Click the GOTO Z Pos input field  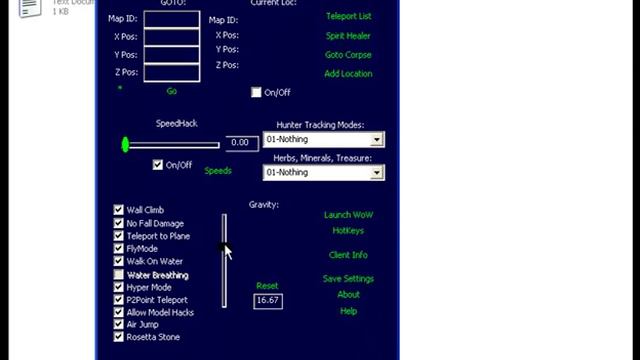pos(172,73)
